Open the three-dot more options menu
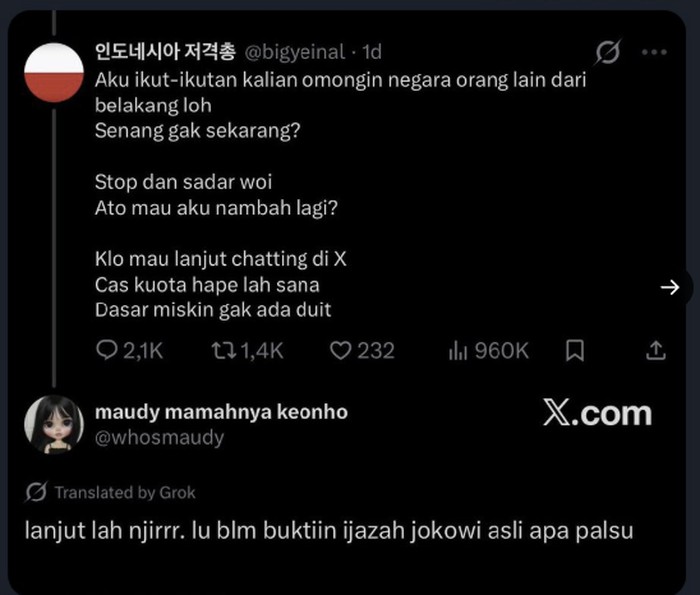 [x=654, y=52]
